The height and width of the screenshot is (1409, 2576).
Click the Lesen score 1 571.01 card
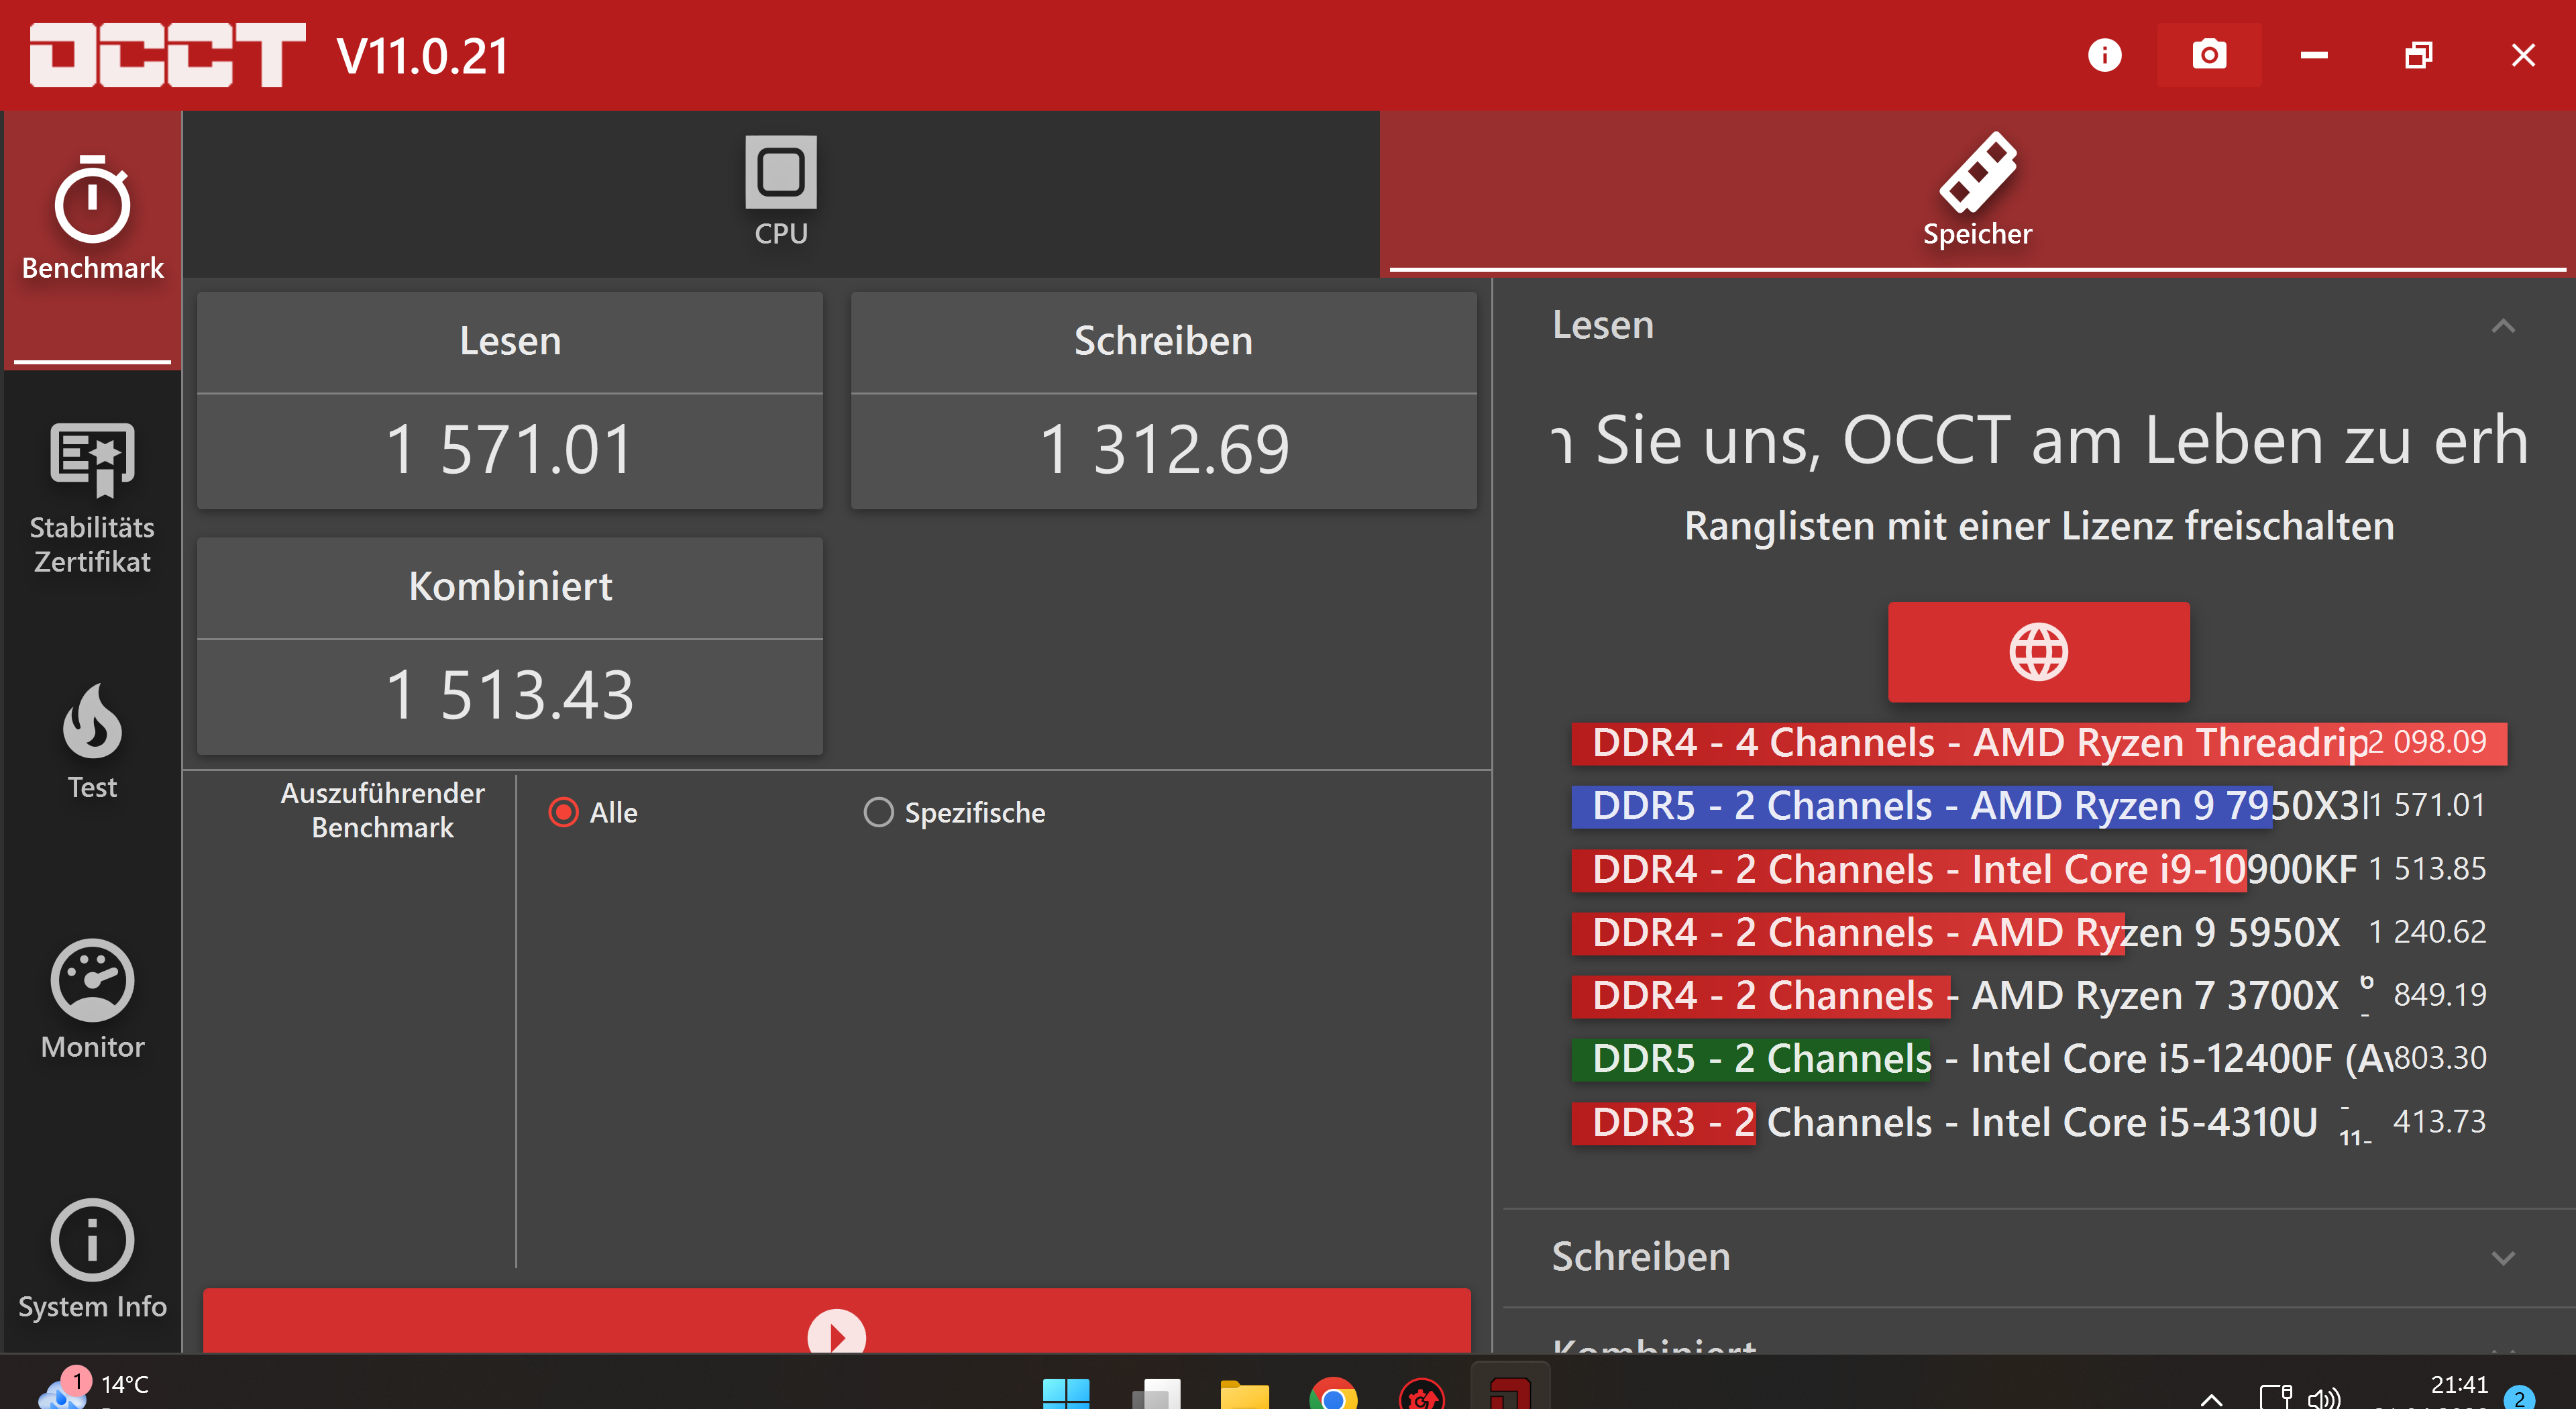point(510,449)
